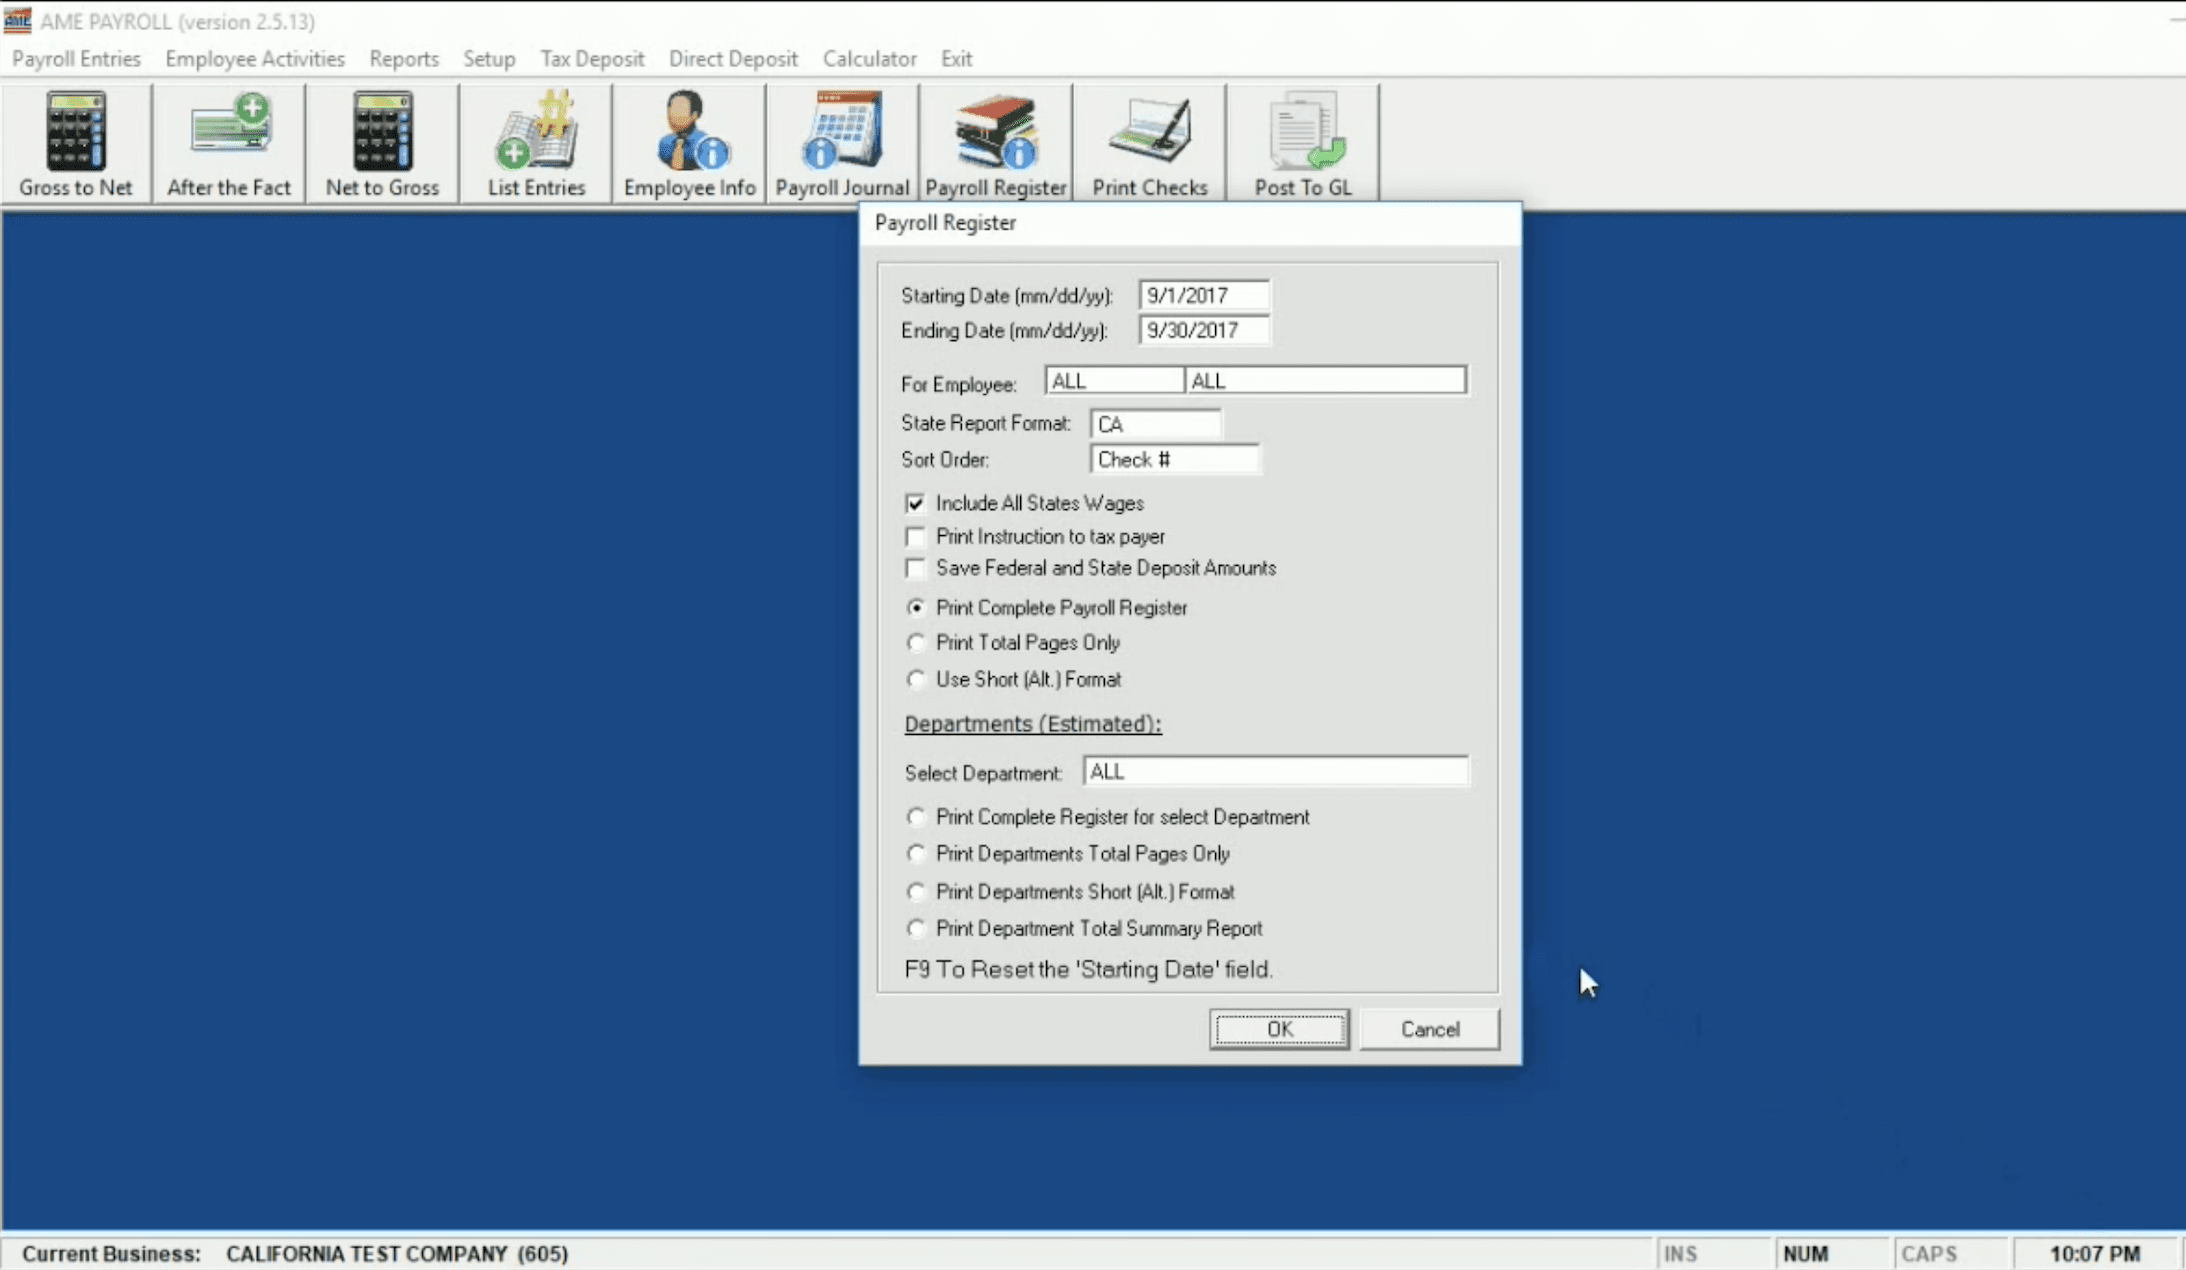
Task: Open the Direct Deposit menu
Action: (x=732, y=58)
